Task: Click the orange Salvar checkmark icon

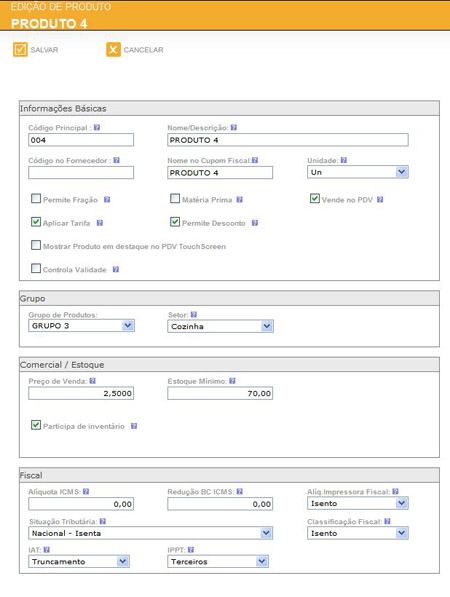Action: [x=20, y=49]
